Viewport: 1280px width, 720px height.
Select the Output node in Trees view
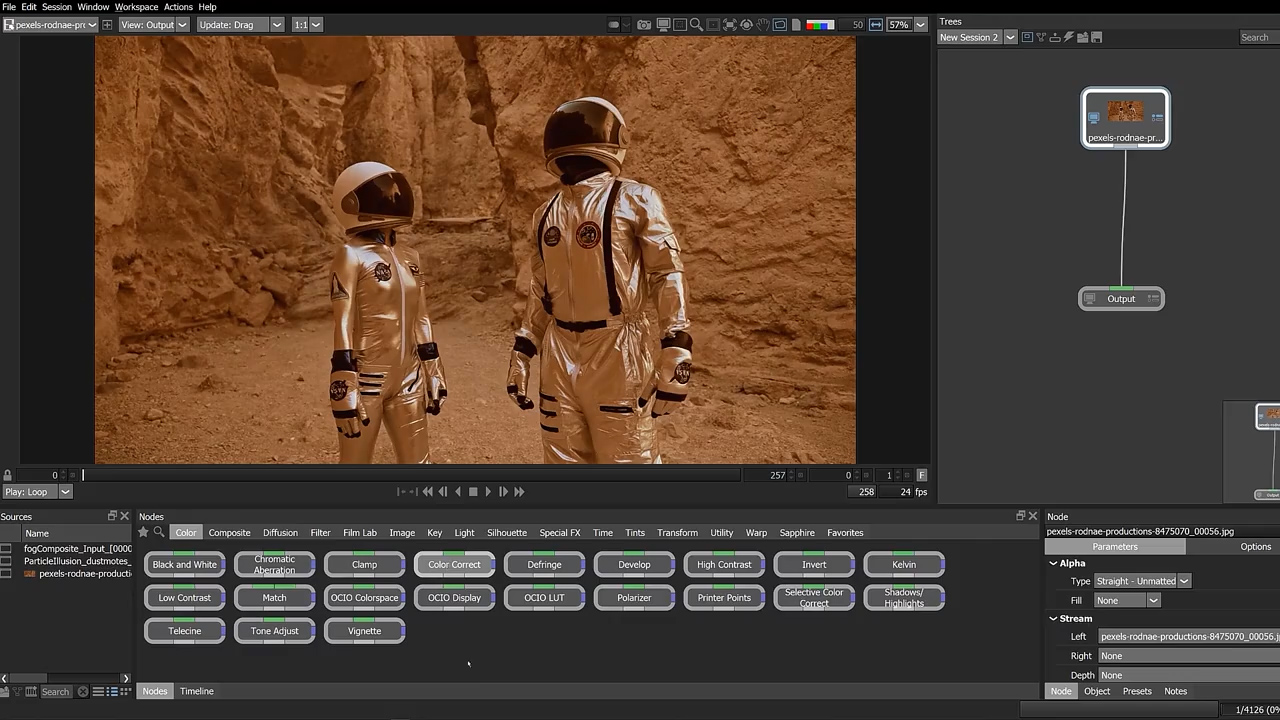point(1121,299)
